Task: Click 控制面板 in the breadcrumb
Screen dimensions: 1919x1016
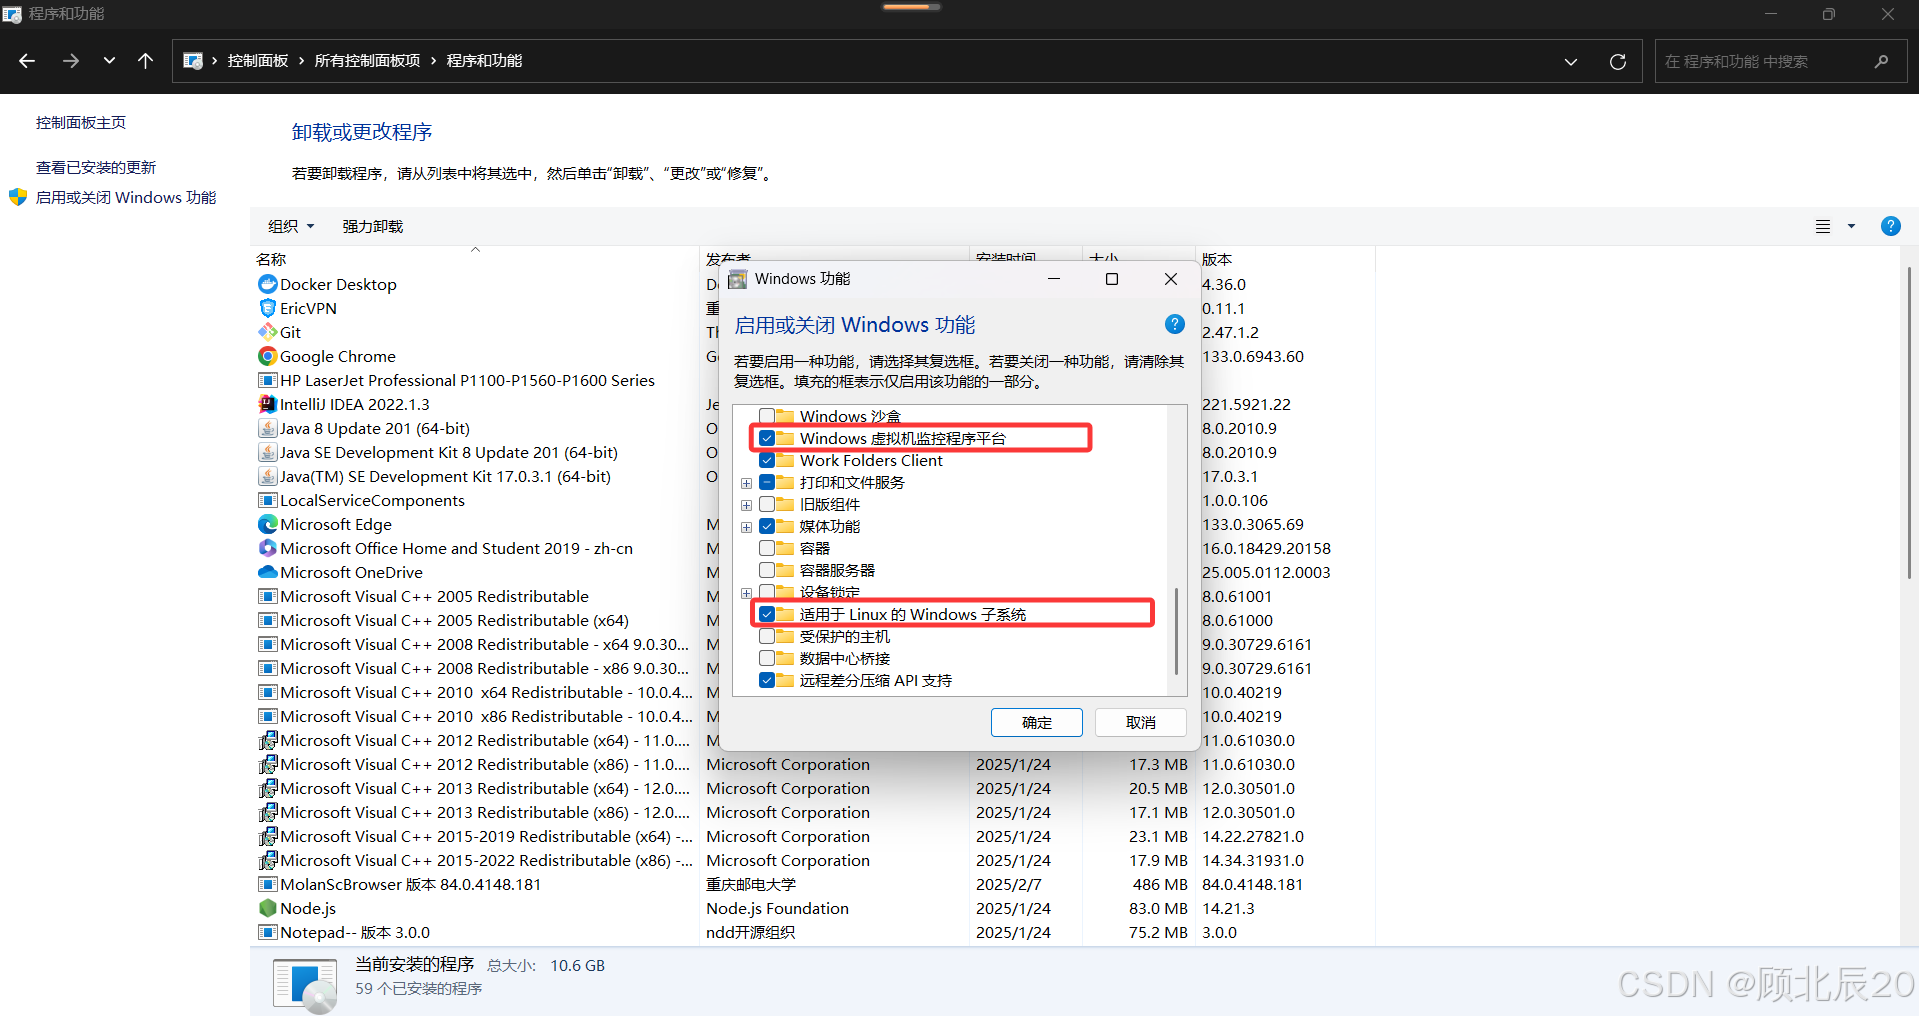Action: pyautogui.click(x=258, y=61)
